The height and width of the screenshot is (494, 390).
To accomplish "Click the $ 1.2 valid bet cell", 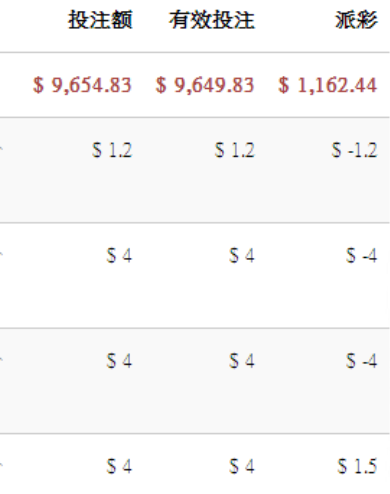I will point(235,150).
